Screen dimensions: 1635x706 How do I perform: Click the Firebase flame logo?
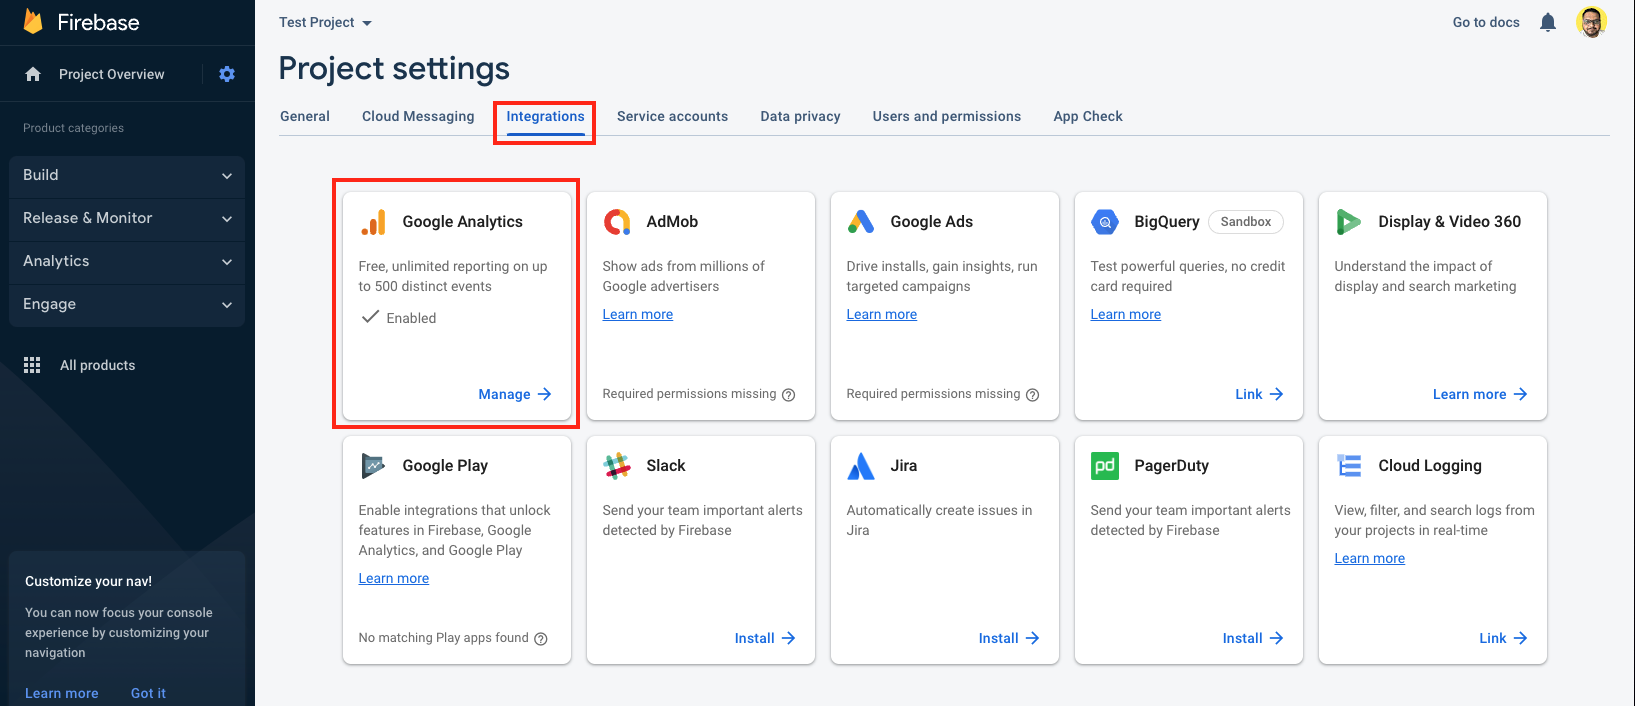pyautogui.click(x=33, y=22)
